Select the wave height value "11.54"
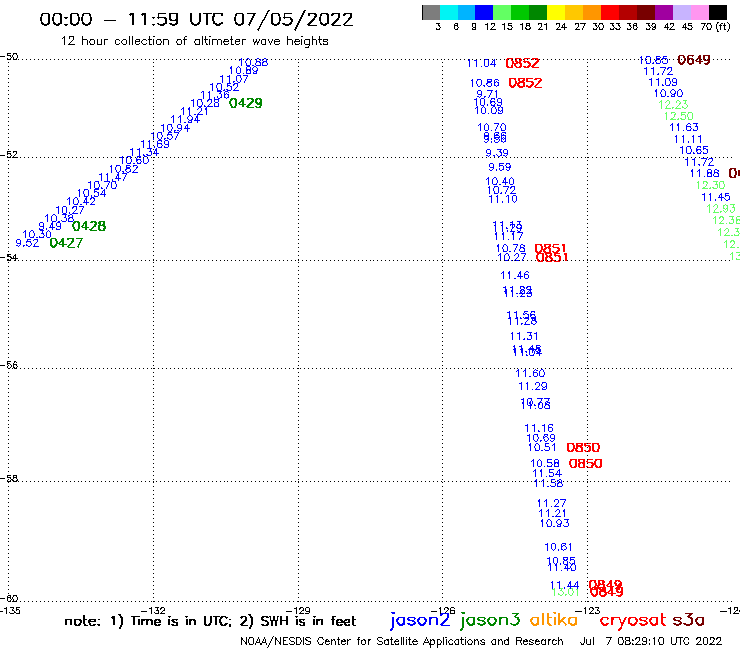 [x=547, y=473]
